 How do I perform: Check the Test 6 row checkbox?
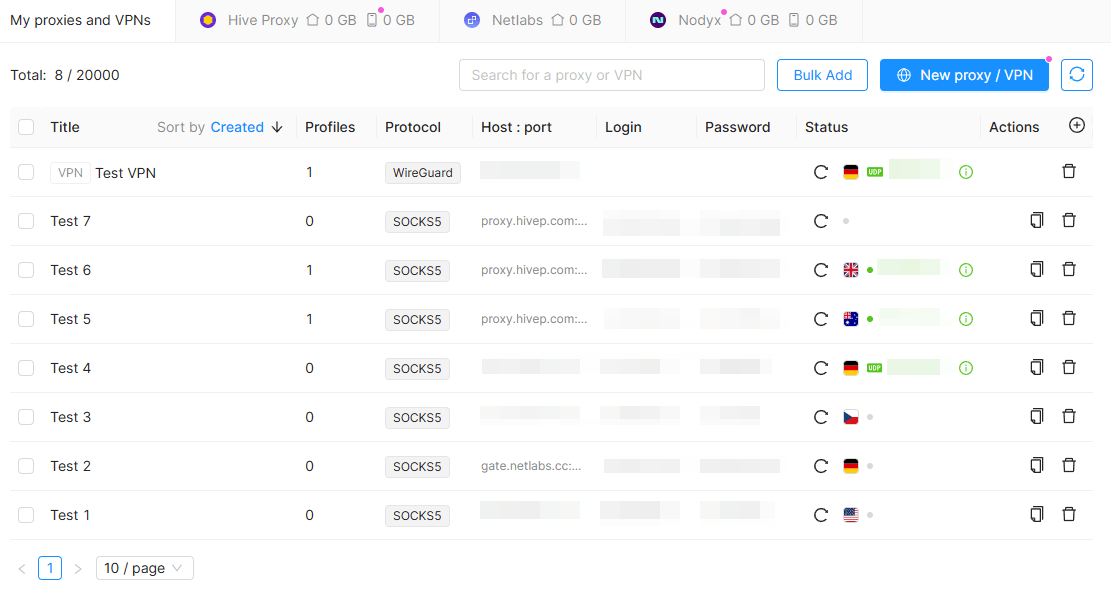coord(26,270)
